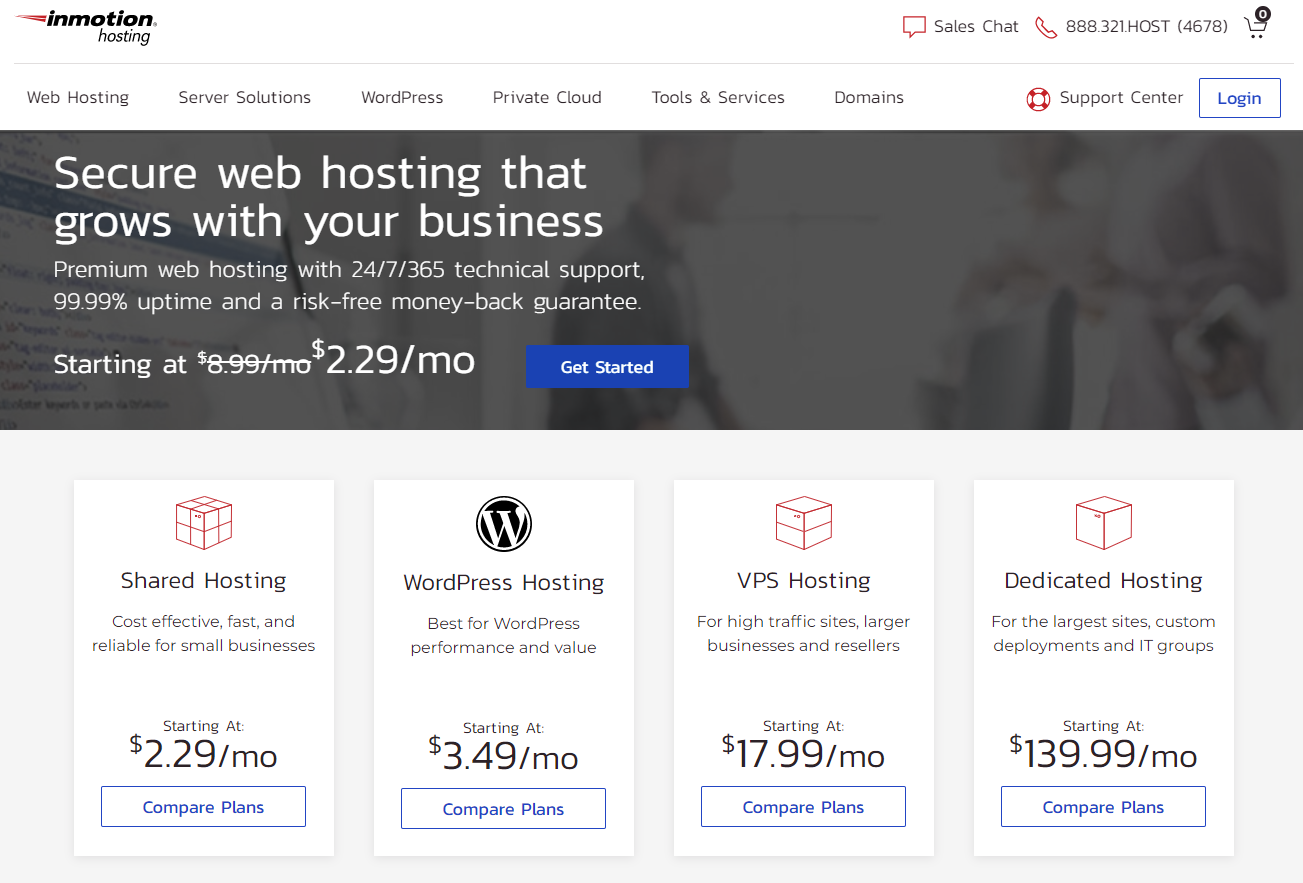Click the VPS Hosting heading
The height and width of the screenshot is (883, 1303).
tap(804, 581)
